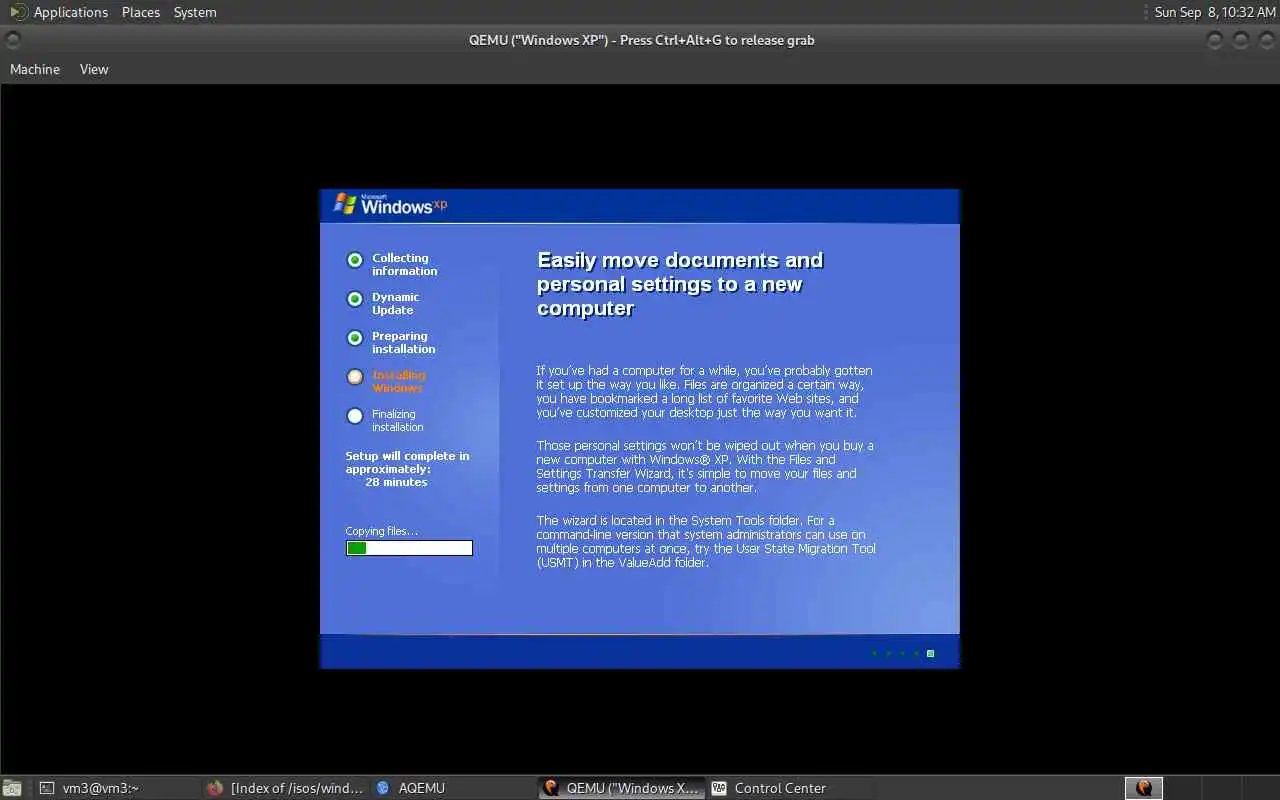Viewport: 1280px width, 800px height.
Task: Click the Copying files... status text
Action: click(x=382, y=531)
